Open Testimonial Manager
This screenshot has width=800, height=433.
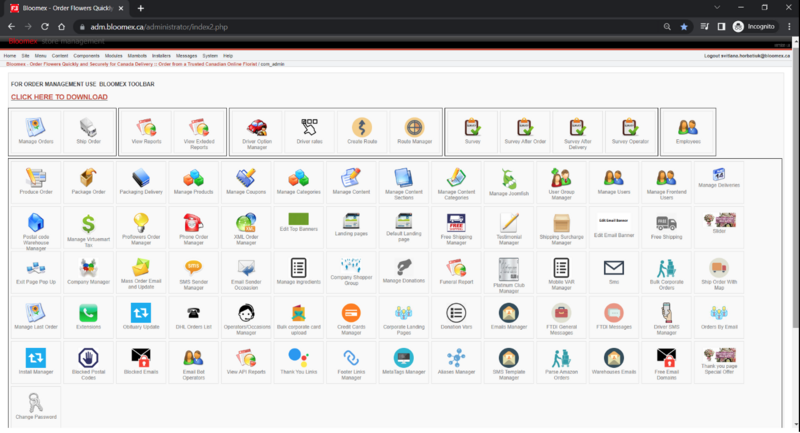(x=509, y=227)
